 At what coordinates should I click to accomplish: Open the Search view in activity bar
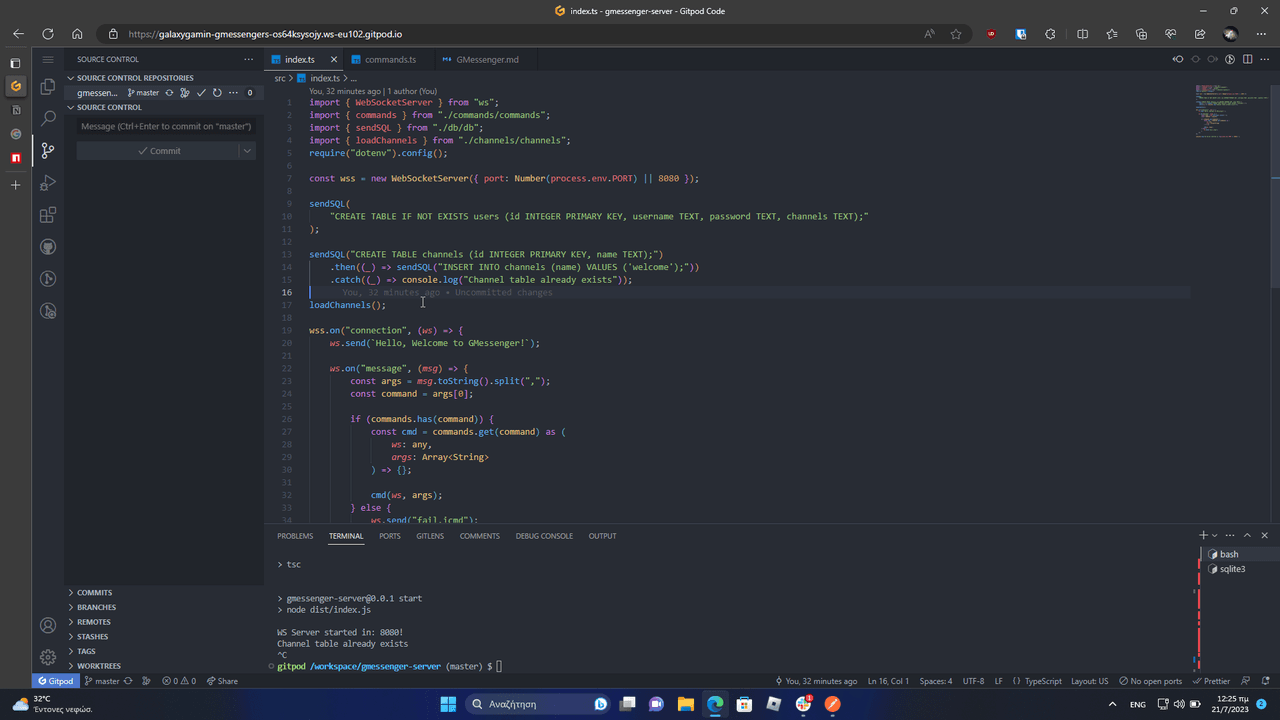[x=47, y=118]
